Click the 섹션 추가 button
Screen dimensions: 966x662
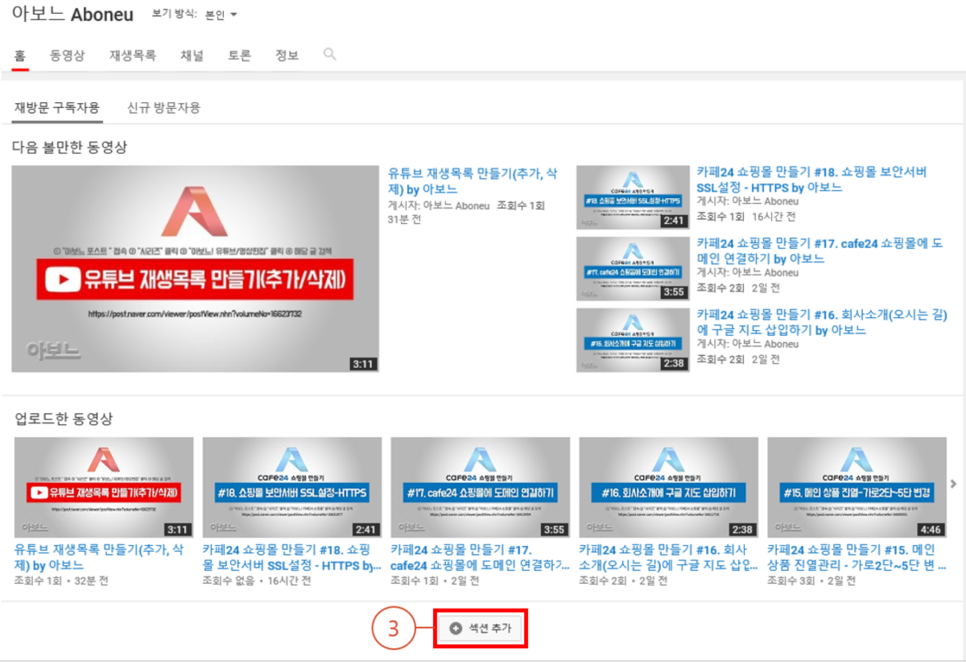[x=481, y=628]
